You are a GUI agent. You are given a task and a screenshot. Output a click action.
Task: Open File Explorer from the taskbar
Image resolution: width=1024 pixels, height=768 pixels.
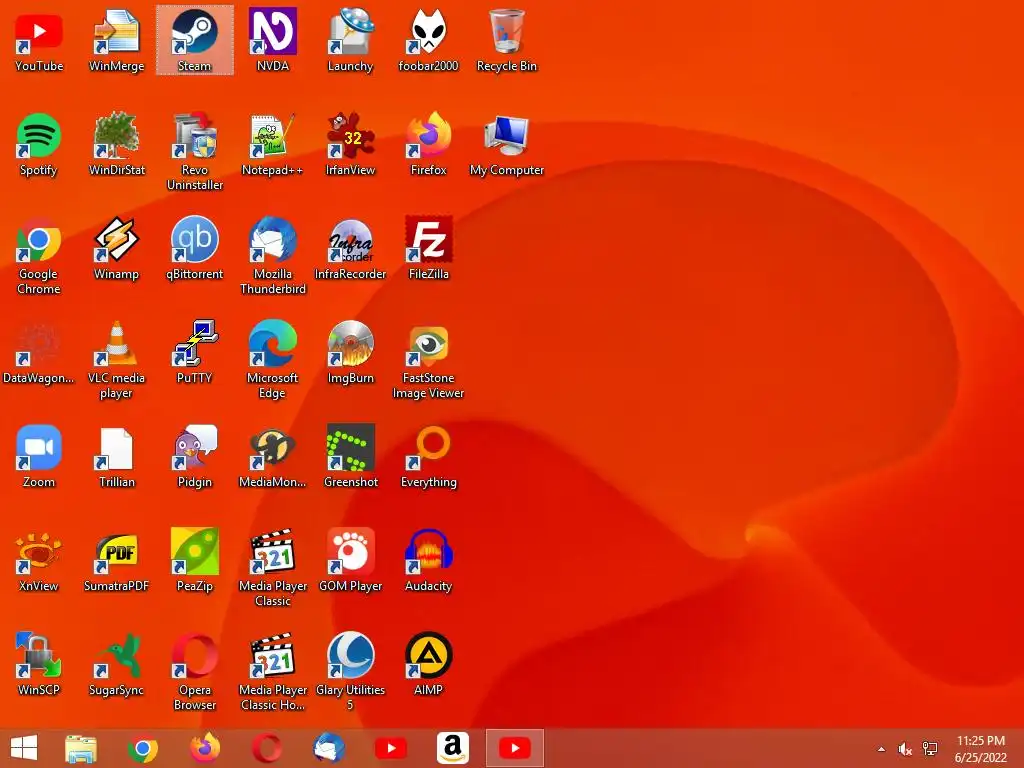(x=81, y=748)
